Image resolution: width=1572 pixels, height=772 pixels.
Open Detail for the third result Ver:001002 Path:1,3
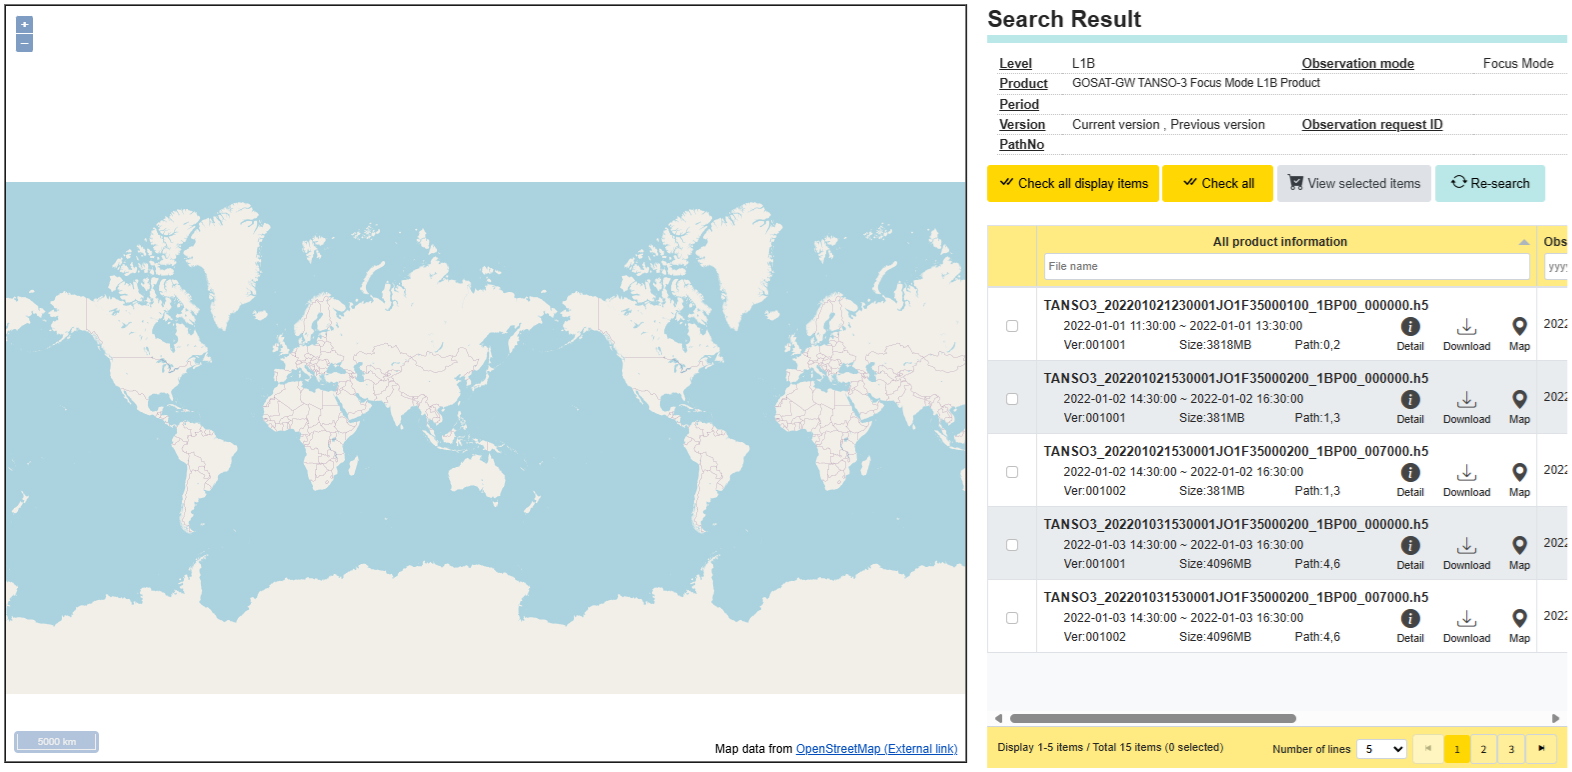(x=1410, y=479)
